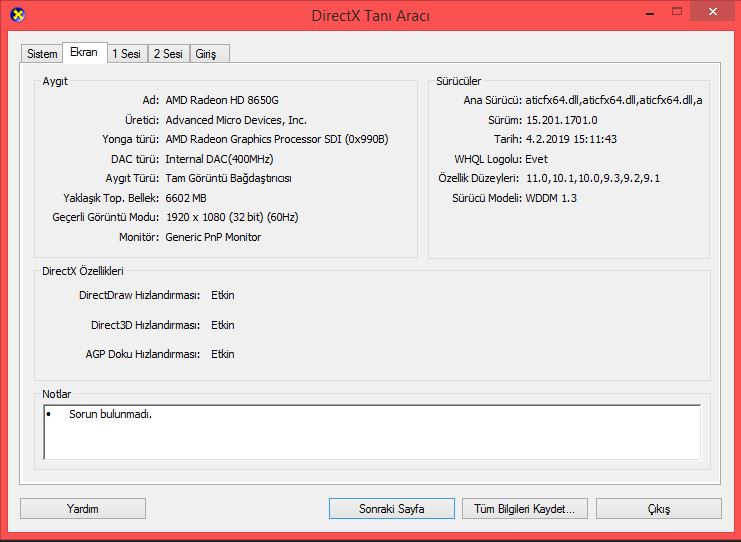Click Etkin next to AGP Doku Hızlandırması
Image resolution: width=741 pixels, height=542 pixels.
coord(223,354)
